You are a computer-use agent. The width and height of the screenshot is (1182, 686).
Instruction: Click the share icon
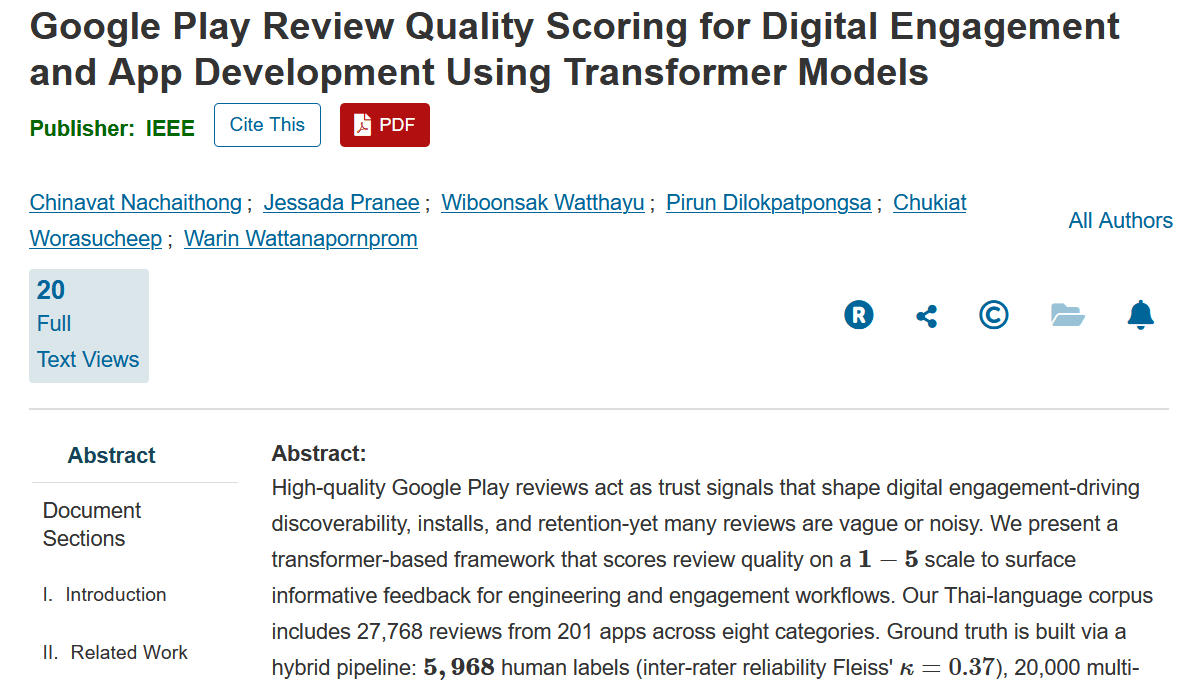click(x=926, y=316)
